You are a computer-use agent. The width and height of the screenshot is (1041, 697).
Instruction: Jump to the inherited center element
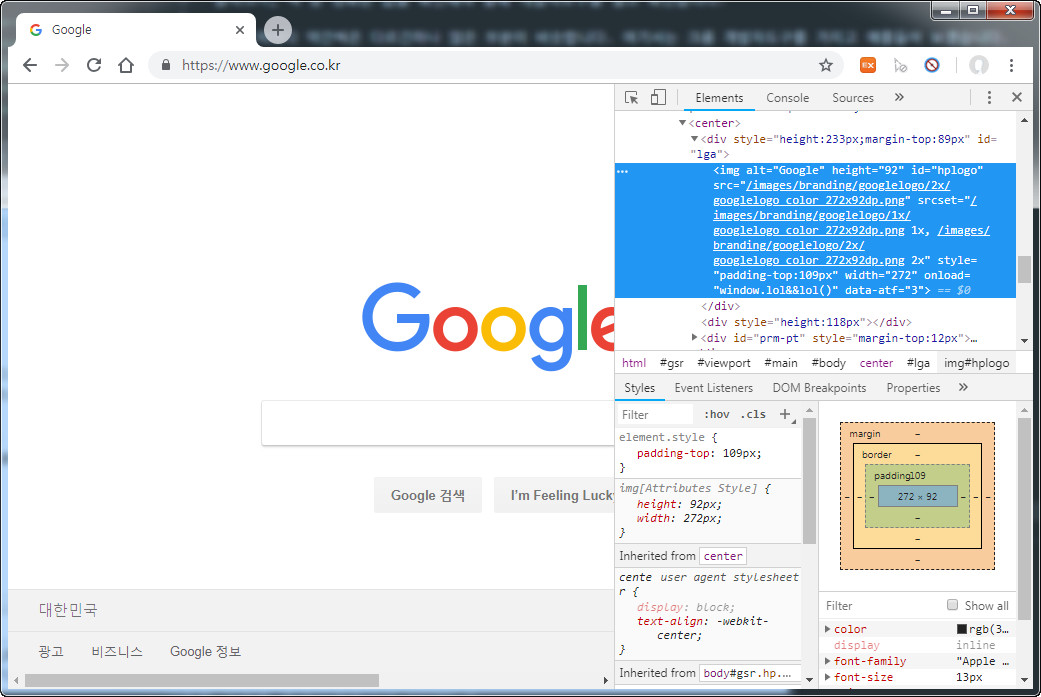coord(723,556)
